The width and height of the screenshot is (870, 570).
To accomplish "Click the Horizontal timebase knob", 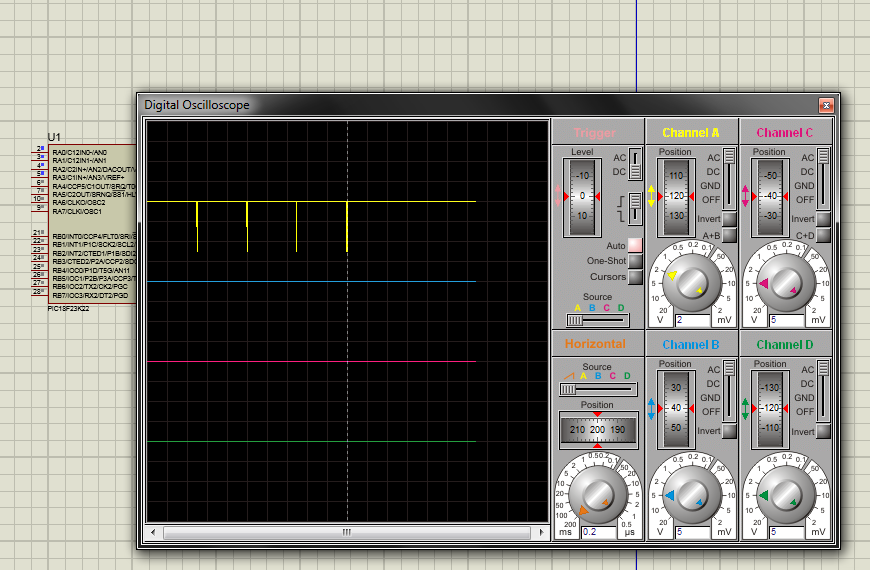I will tap(598, 494).
